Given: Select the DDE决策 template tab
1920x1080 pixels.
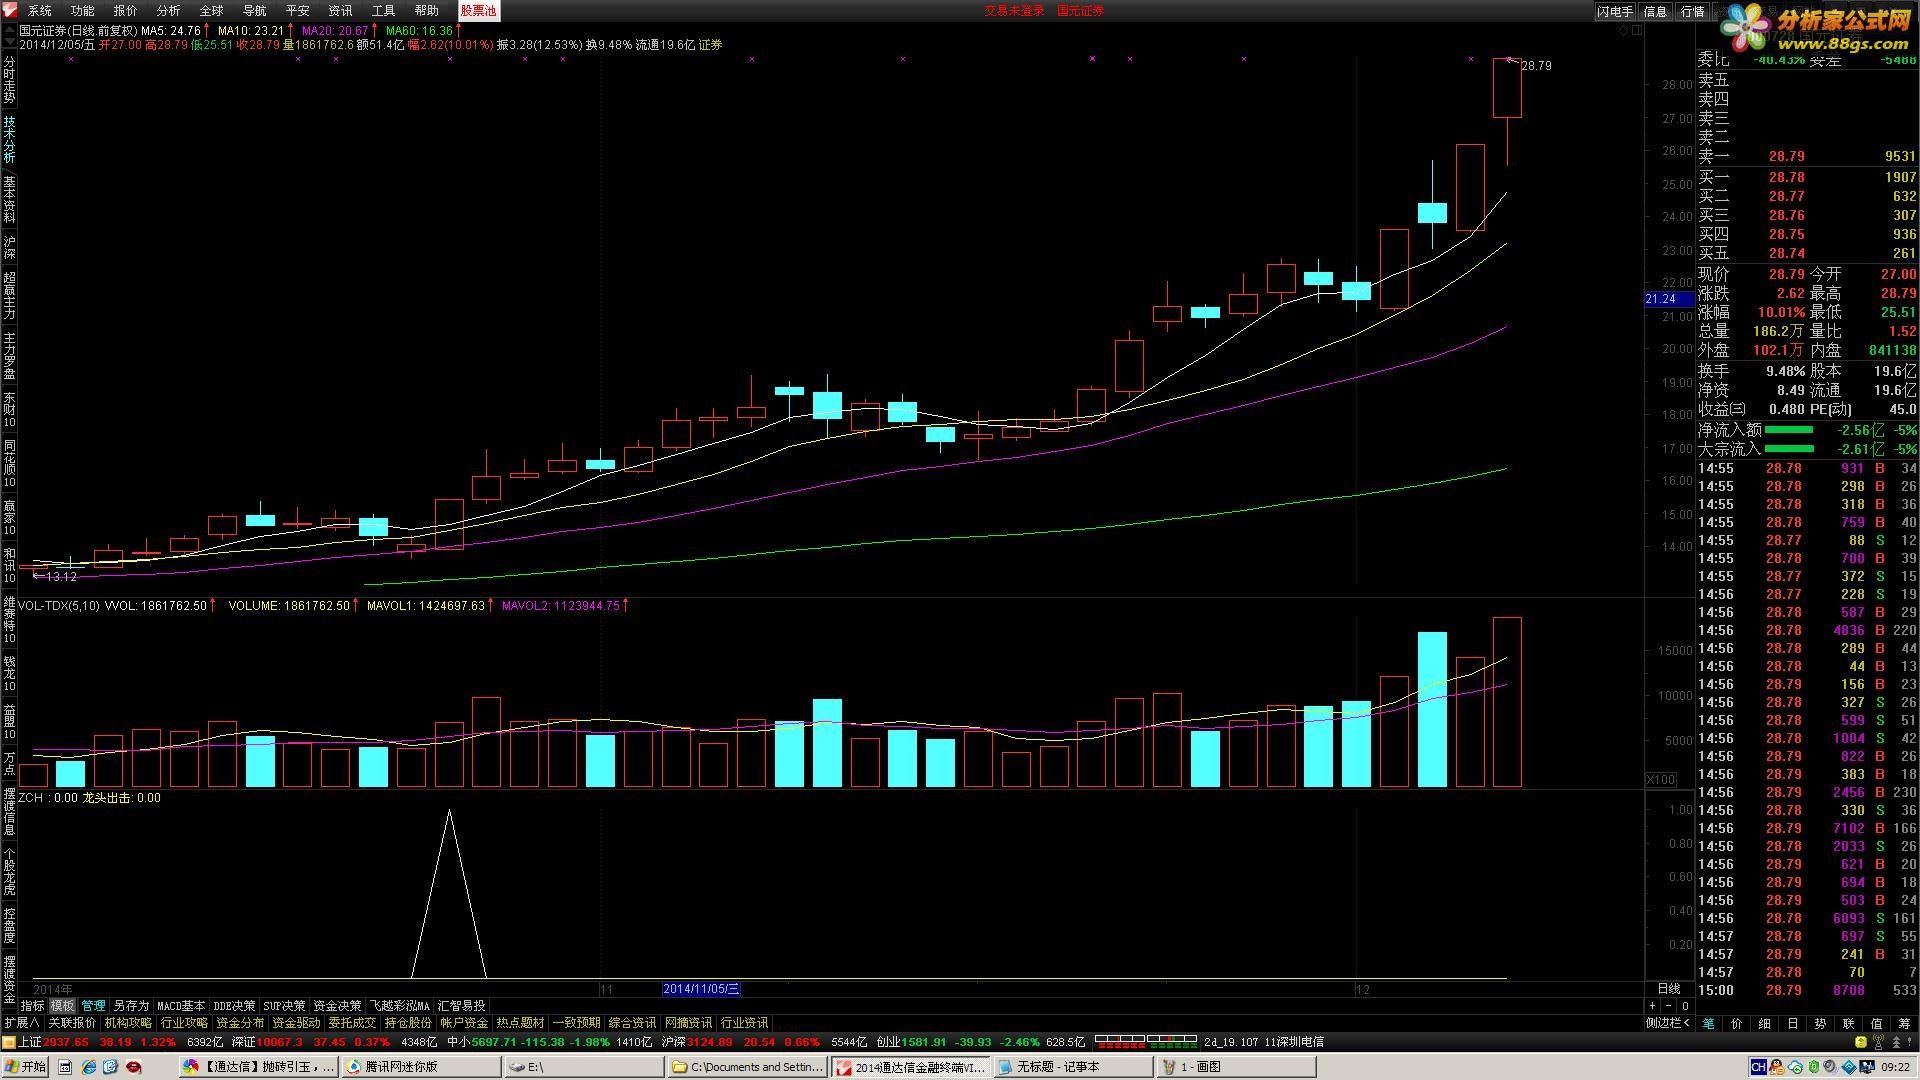Looking at the screenshot, I should click(234, 1006).
